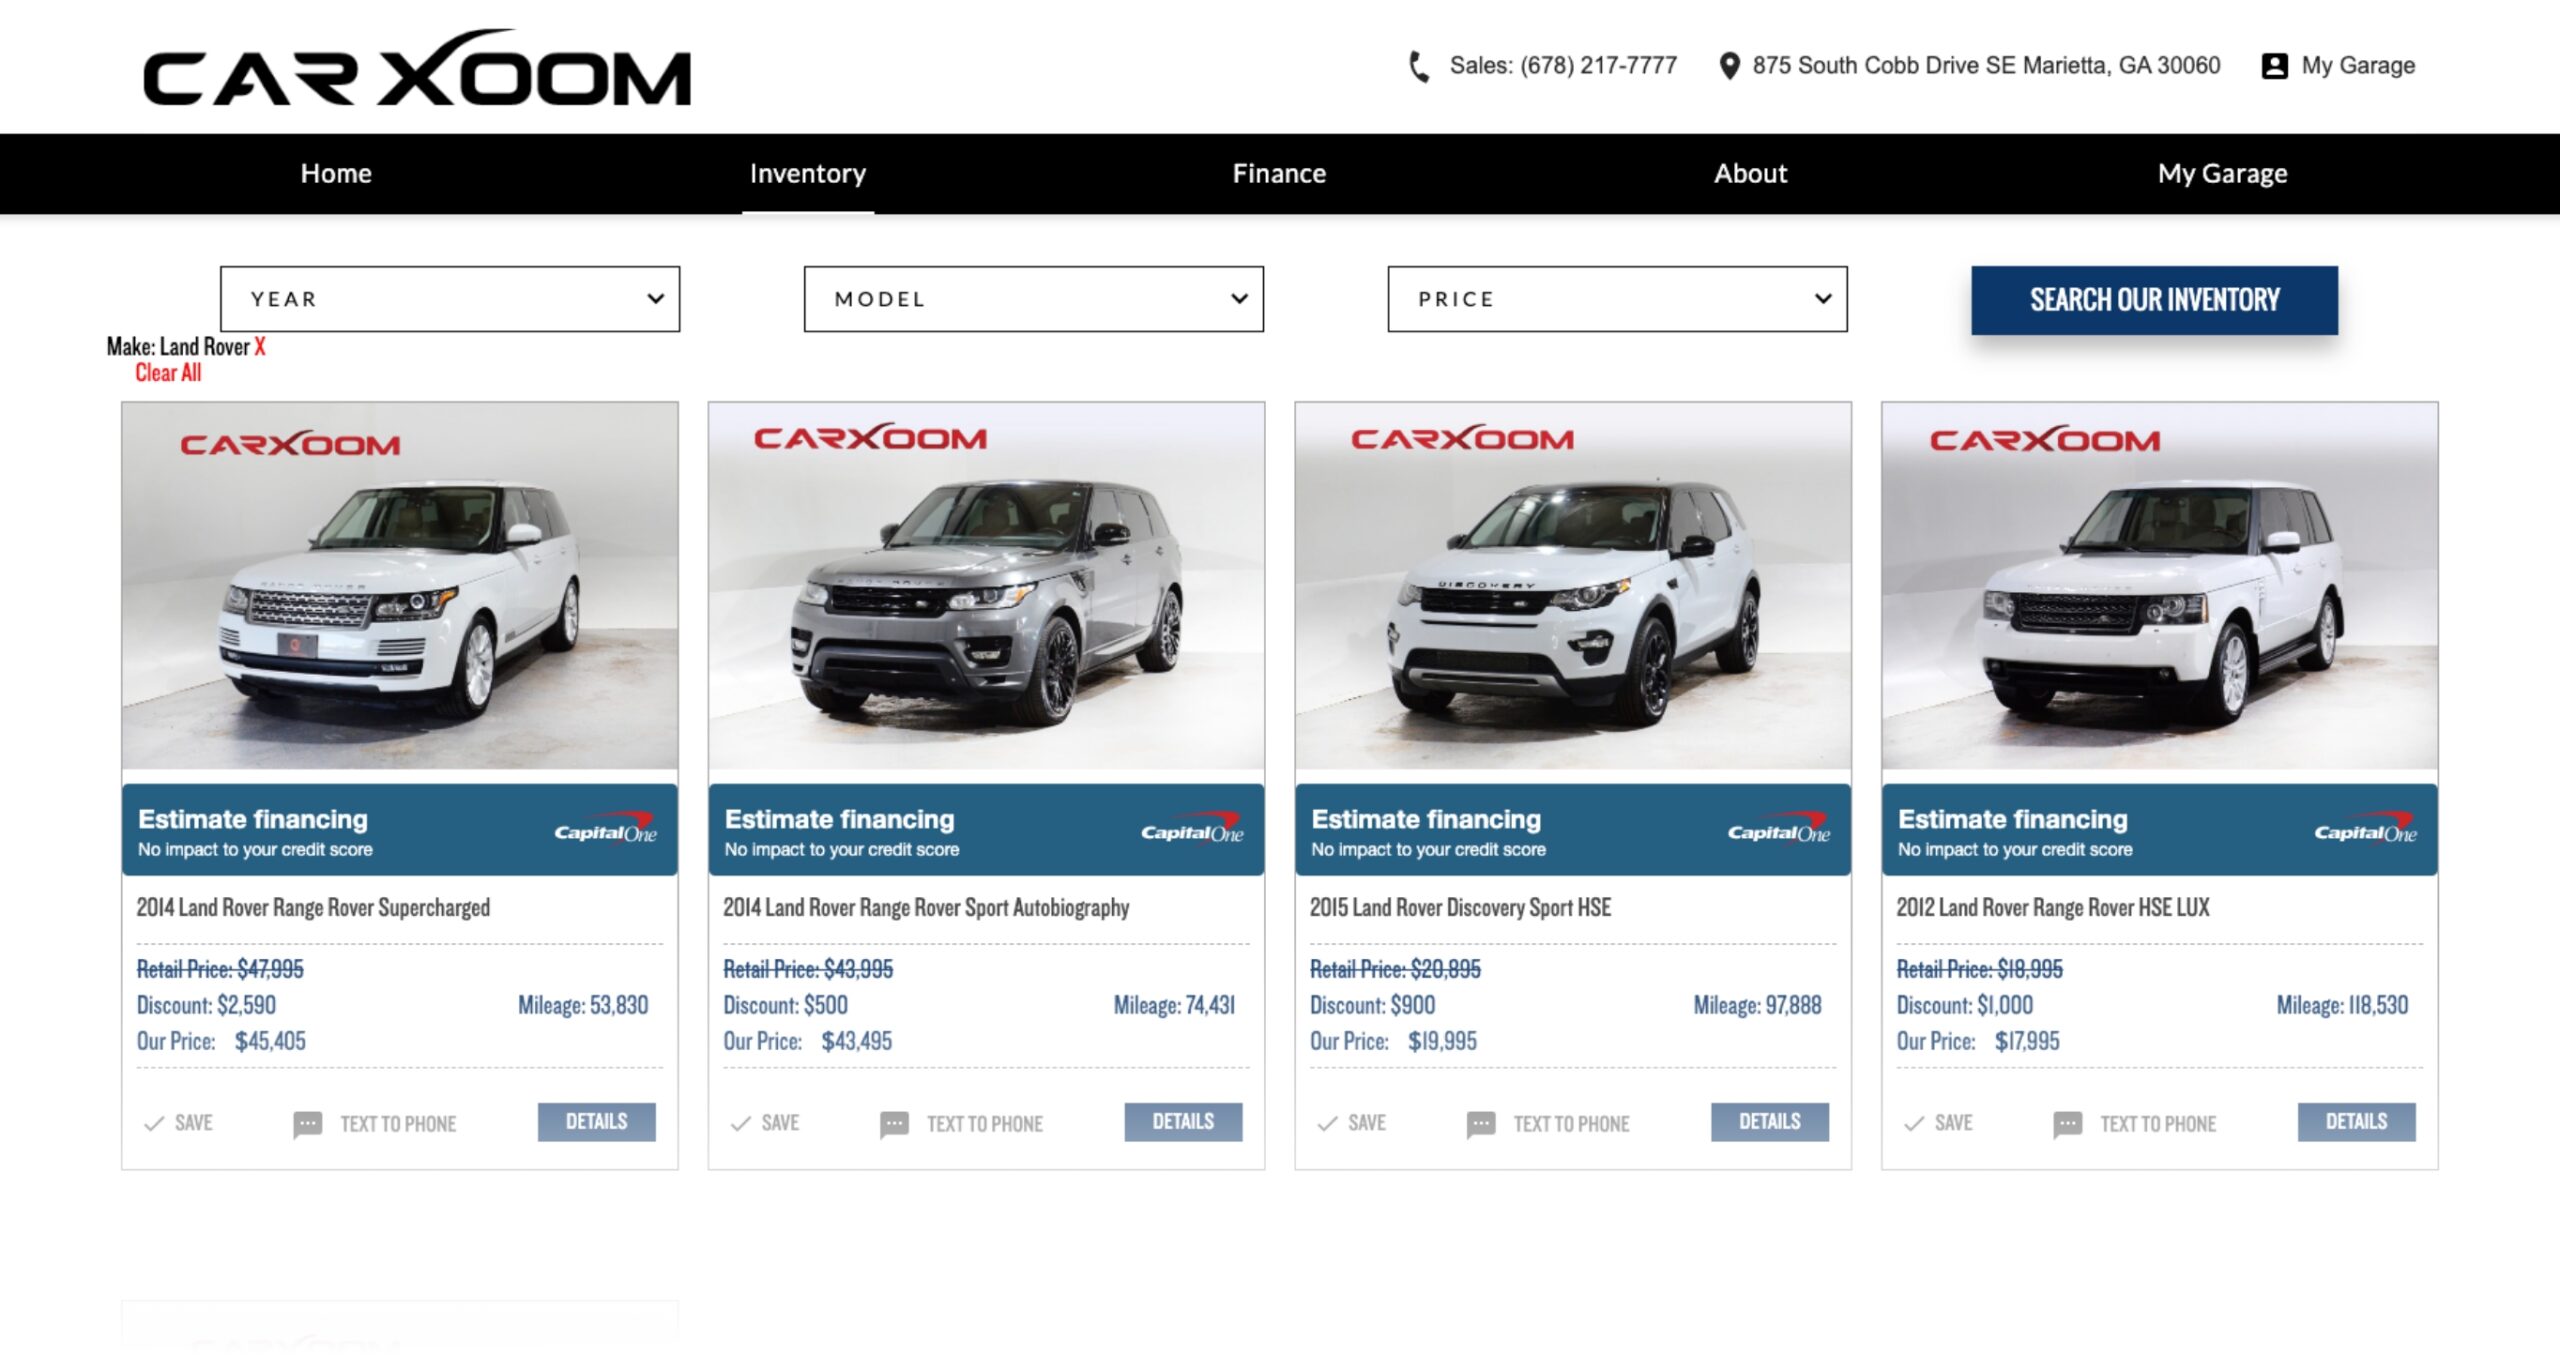Click the Estimate financing banner on the Discovery Sport card
Image resolution: width=2560 pixels, height=1355 pixels.
[x=1573, y=830]
